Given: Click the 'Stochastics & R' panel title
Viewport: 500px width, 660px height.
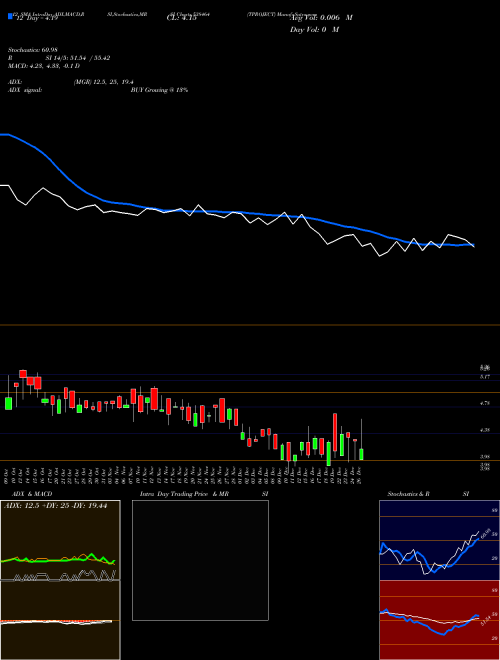Looking at the screenshot, I should coord(408,494).
